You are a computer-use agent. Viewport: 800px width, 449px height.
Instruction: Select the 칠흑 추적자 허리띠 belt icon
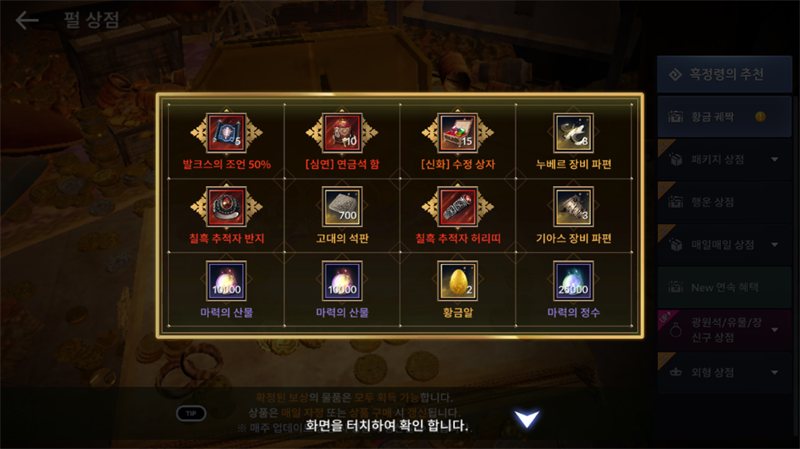458,207
